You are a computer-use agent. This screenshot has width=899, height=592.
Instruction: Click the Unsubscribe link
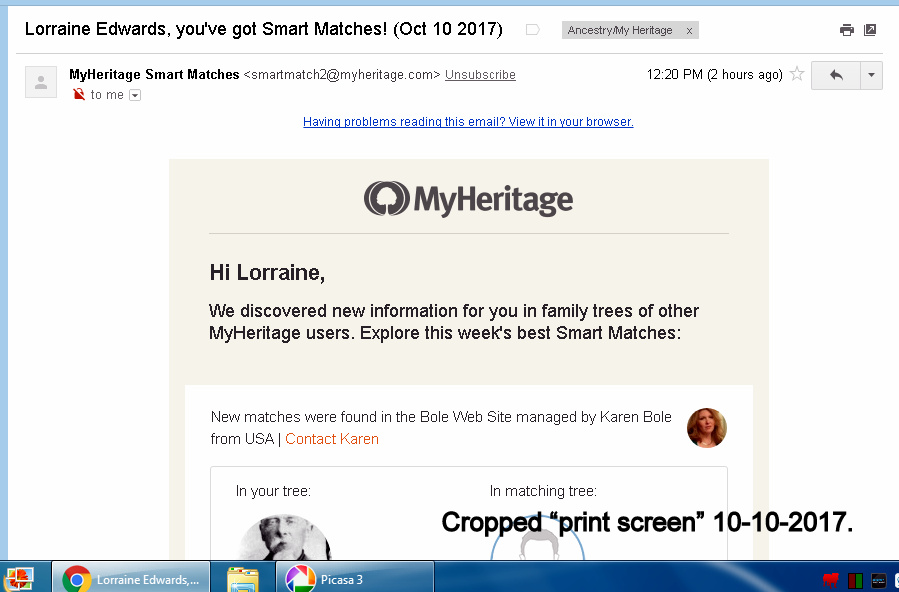[x=480, y=75]
